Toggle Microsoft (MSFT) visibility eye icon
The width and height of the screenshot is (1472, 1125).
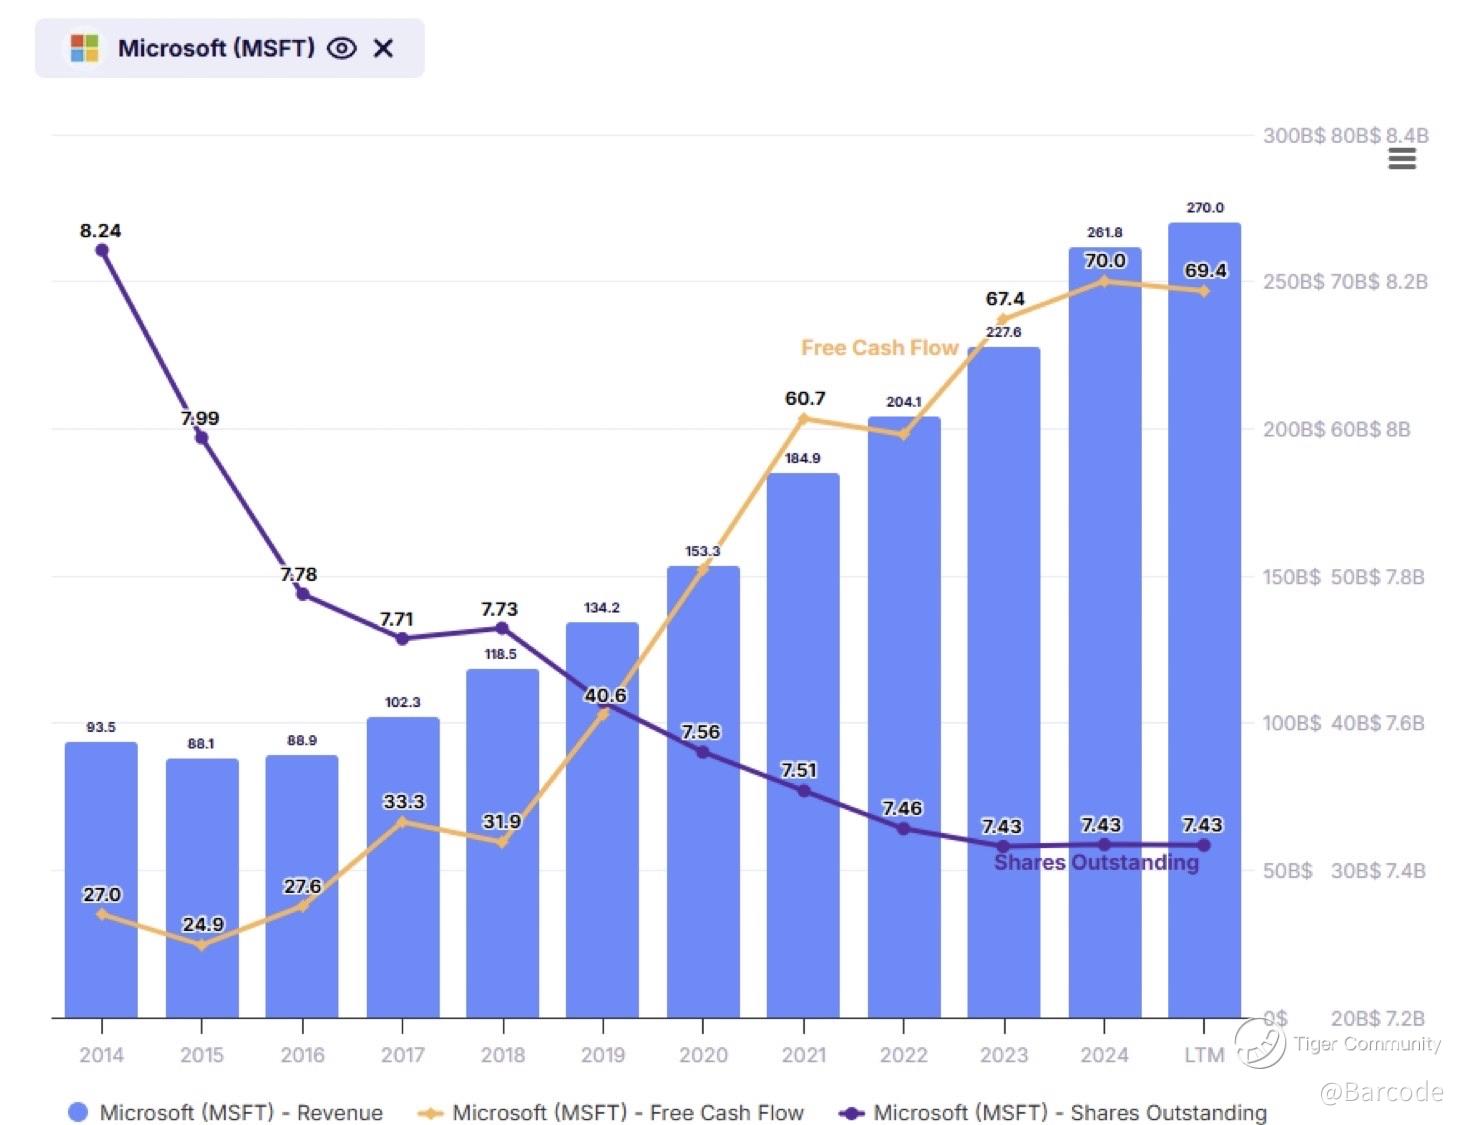[x=342, y=48]
